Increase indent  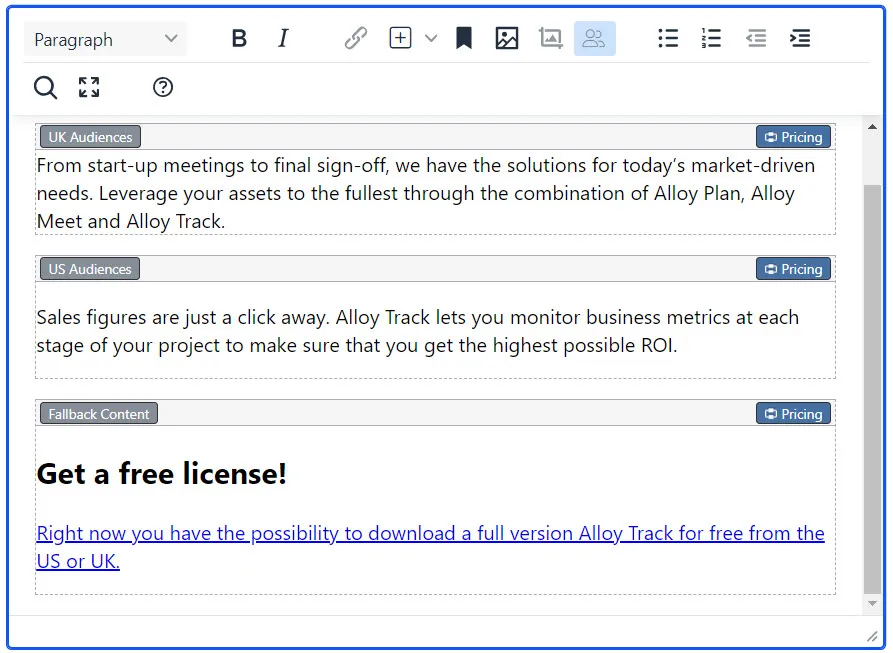coord(800,39)
